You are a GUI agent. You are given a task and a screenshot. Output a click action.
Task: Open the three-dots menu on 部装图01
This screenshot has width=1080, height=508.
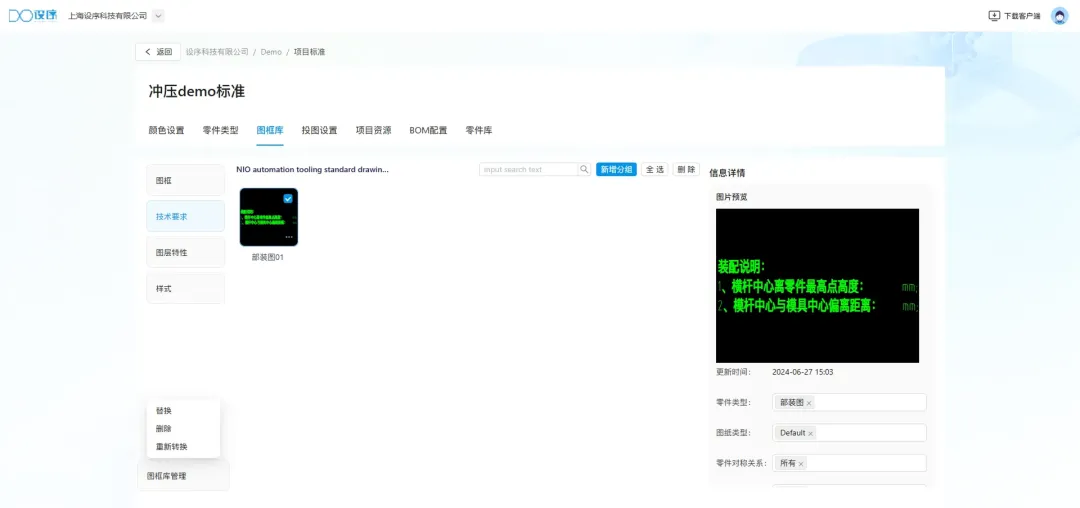289,237
